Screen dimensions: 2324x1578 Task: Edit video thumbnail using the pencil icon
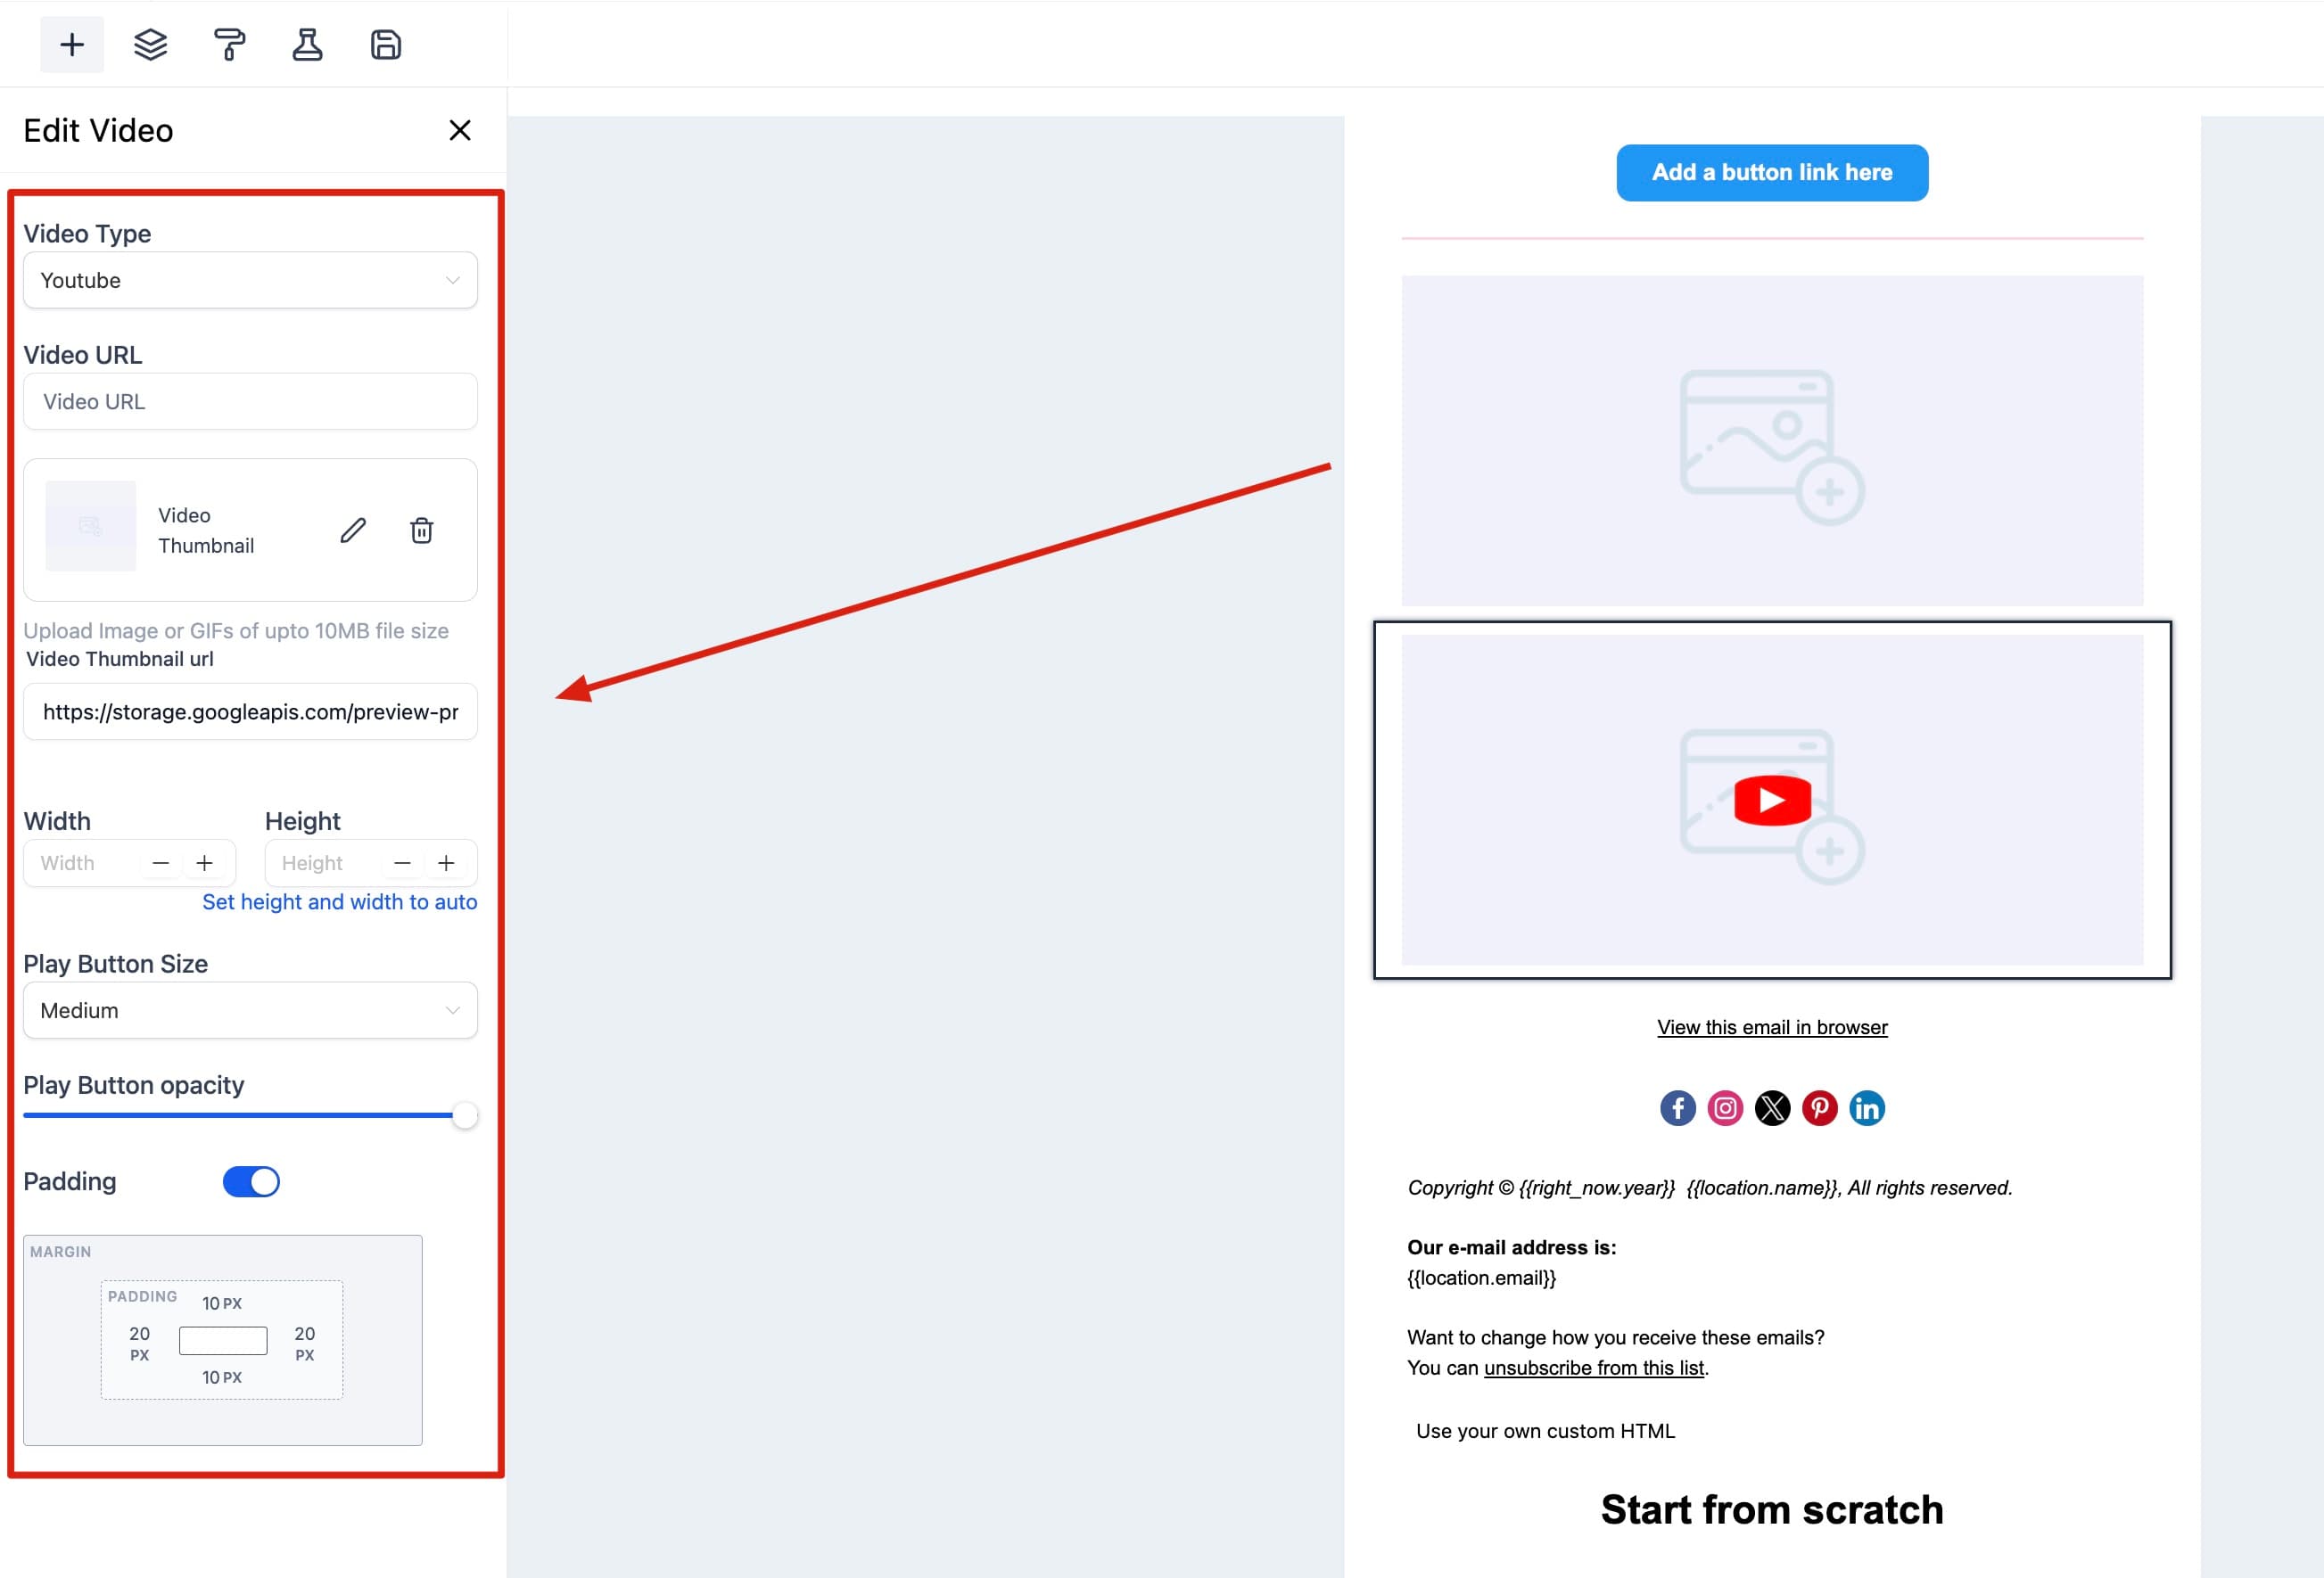coord(352,531)
